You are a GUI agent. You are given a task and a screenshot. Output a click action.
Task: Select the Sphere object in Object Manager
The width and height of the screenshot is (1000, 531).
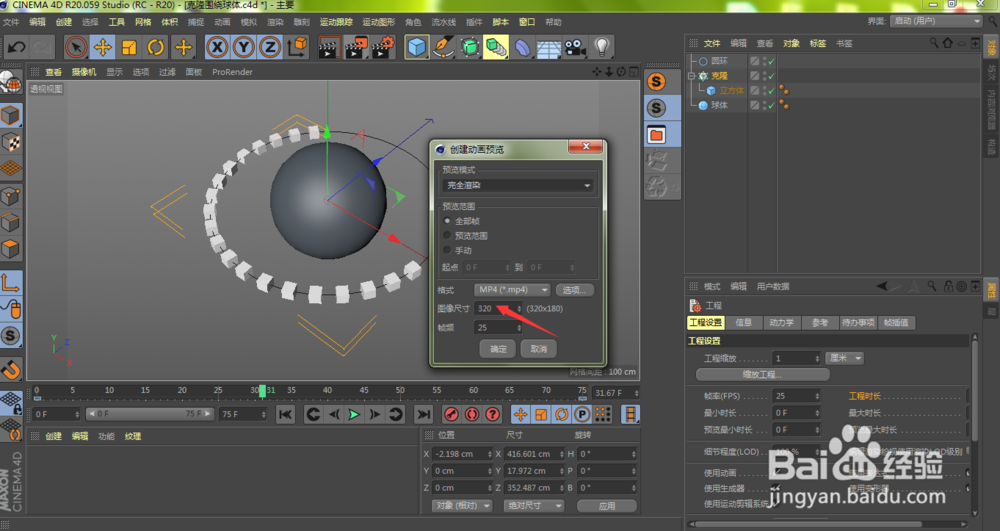[x=719, y=105]
